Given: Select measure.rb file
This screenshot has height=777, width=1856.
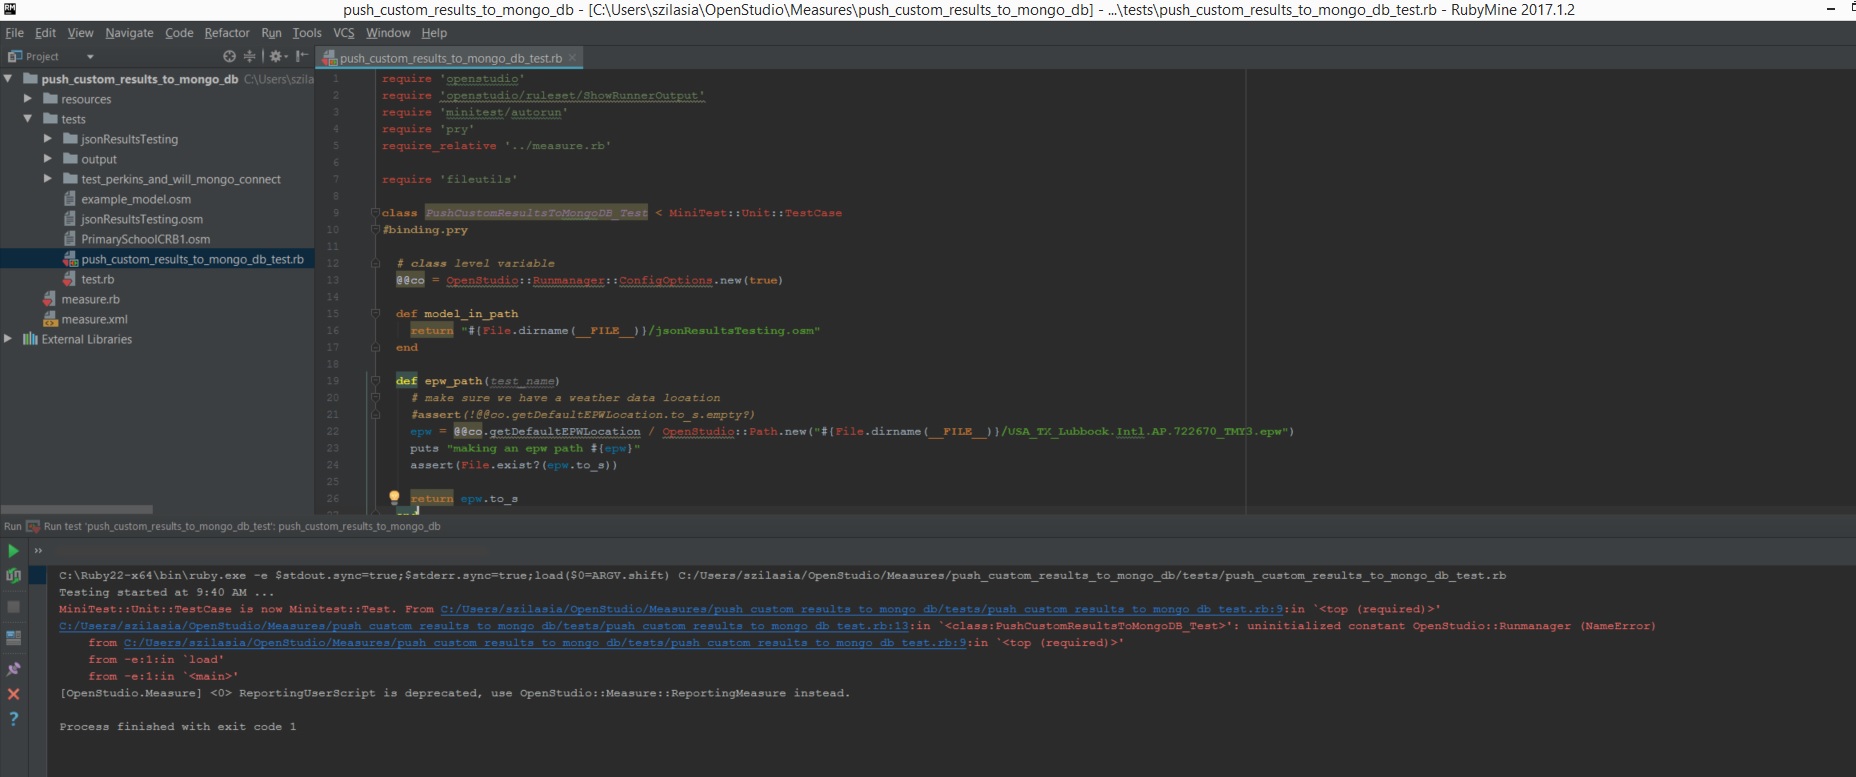Looking at the screenshot, I should [x=90, y=299].
